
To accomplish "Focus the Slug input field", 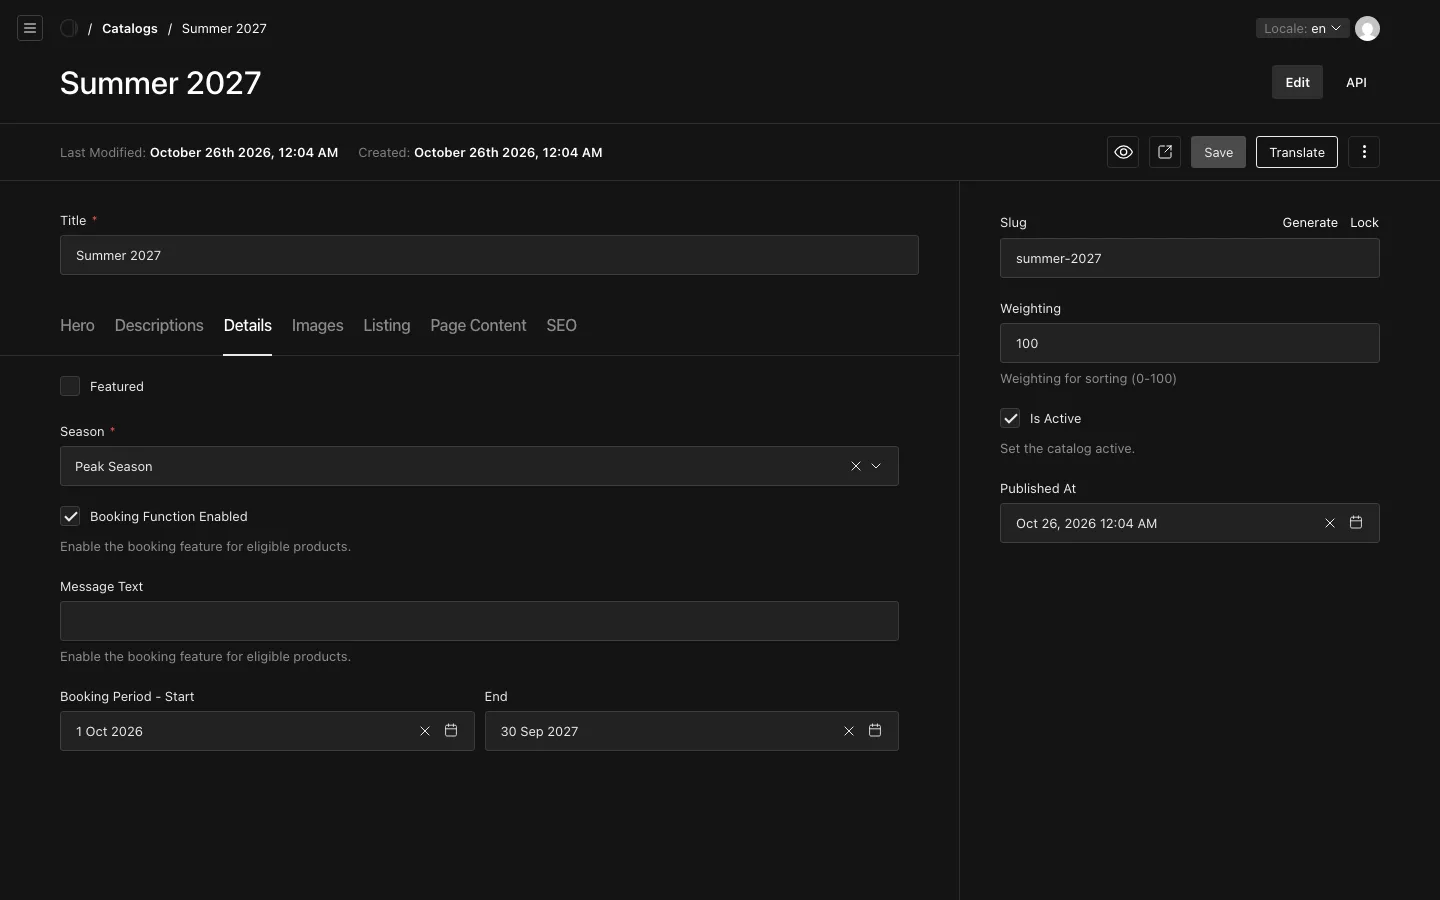I will 1190,258.
